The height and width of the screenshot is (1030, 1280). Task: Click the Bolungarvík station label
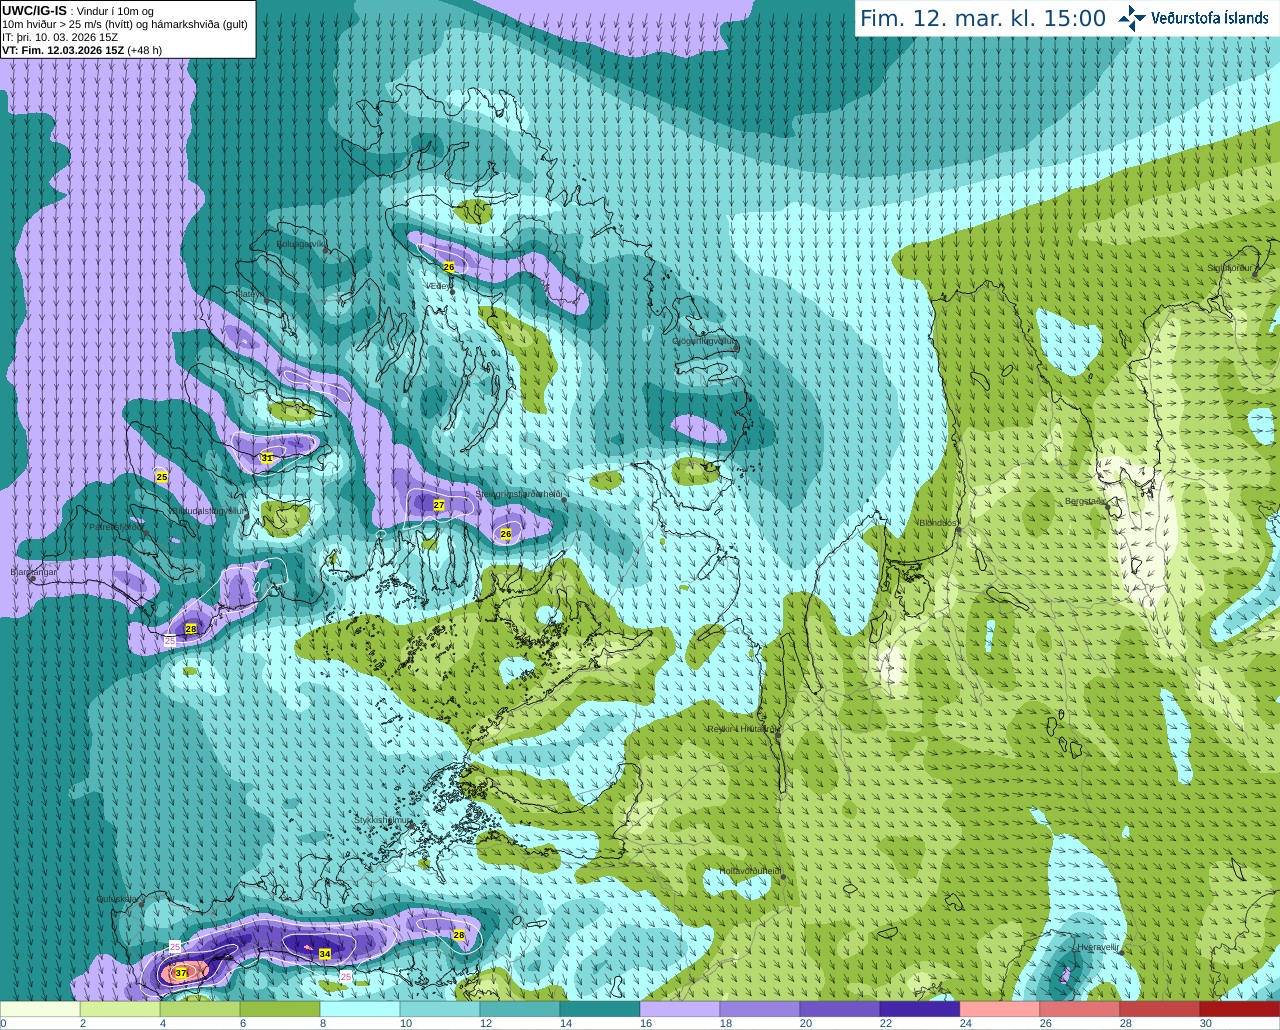[299, 243]
